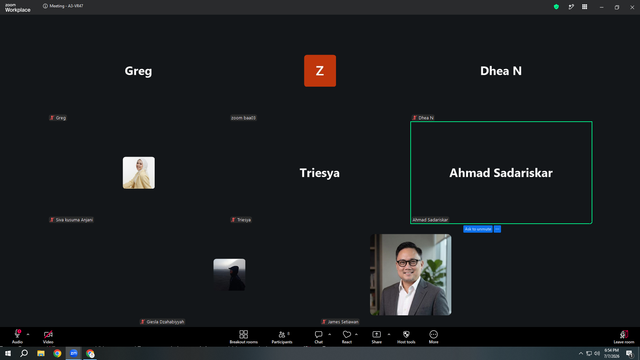Click the 'Giesla Dzahabiyyah' name label

click(162, 322)
